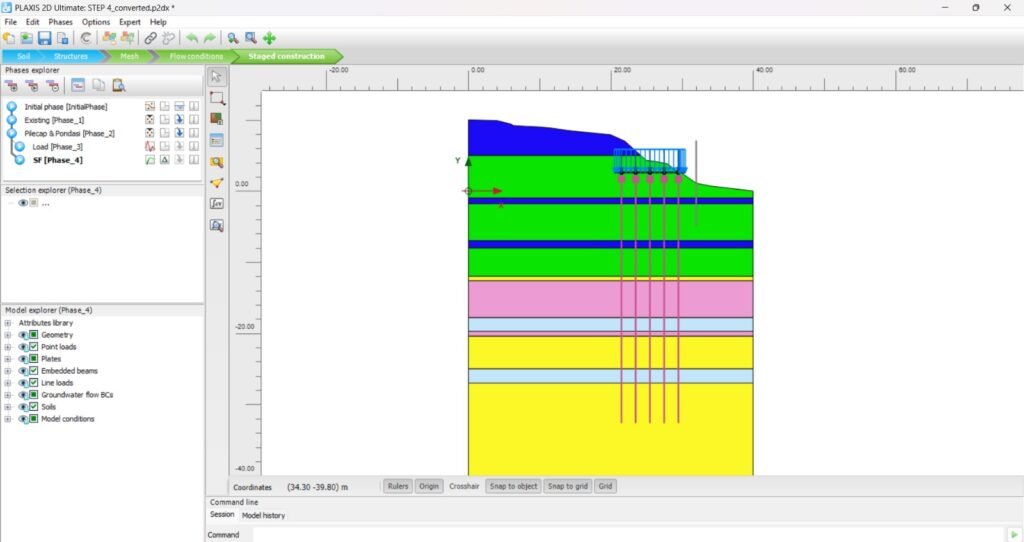Expand the Plates tree node
Screen dimensions: 1024x542
click(x=7, y=359)
